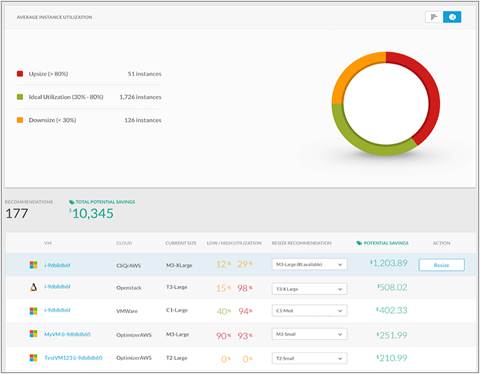Viewport: 480px width, 374px height.
Task: Click the T2-Large current size cell
Action: click(x=177, y=358)
